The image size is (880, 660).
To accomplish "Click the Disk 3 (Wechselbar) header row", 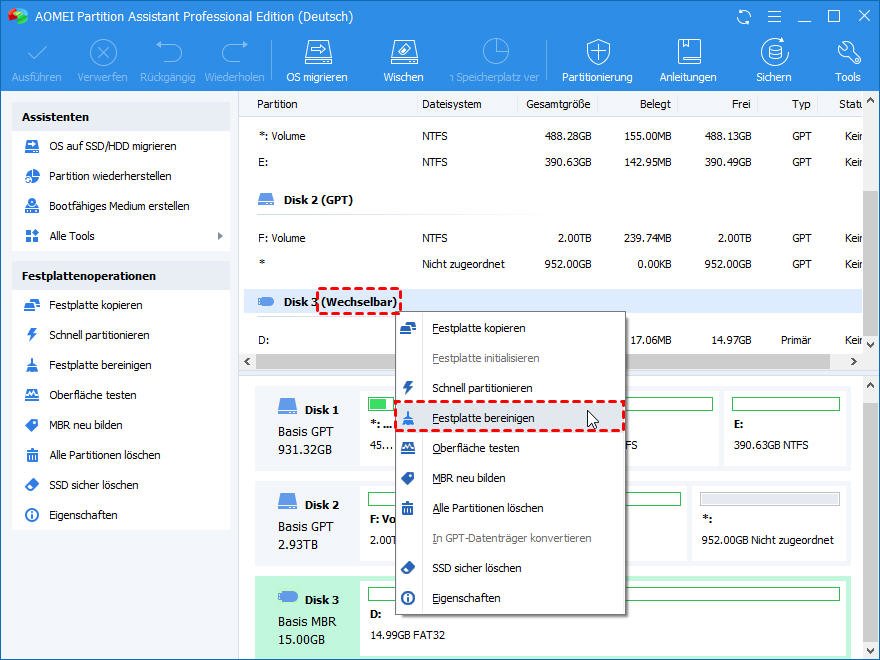I will click(553, 302).
